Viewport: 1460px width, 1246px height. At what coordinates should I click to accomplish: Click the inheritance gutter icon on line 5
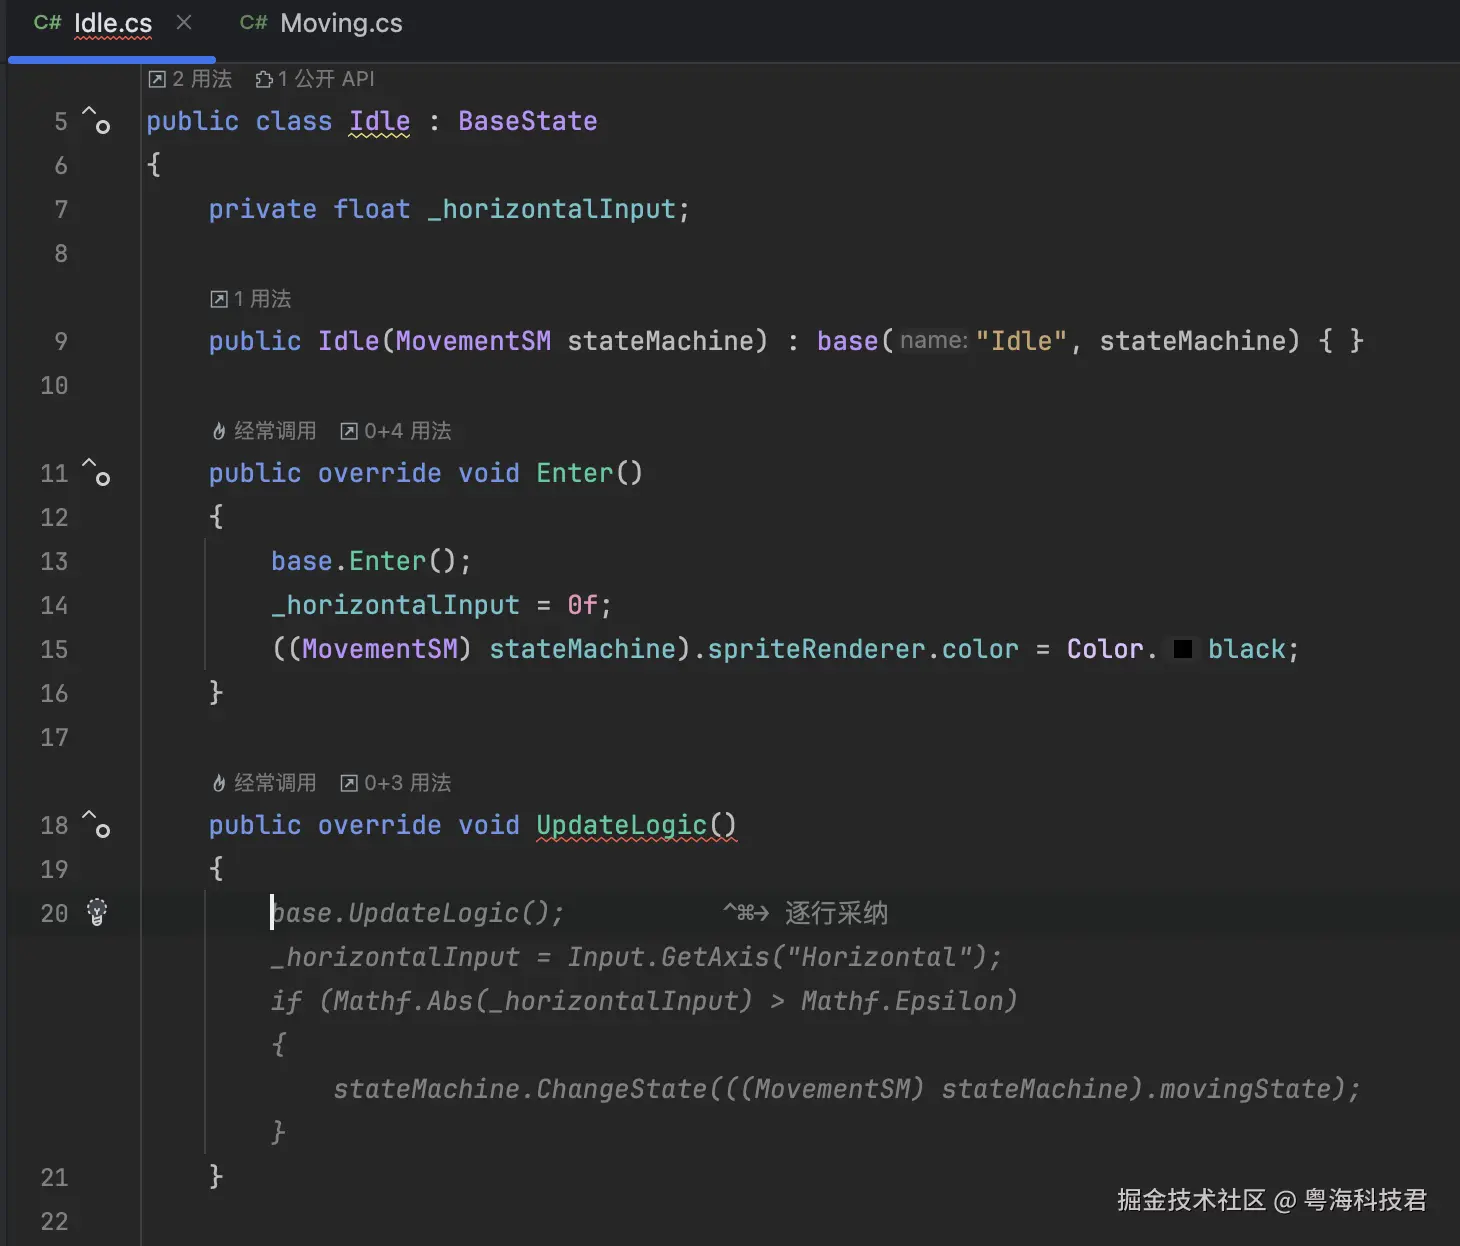click(96, 120)
